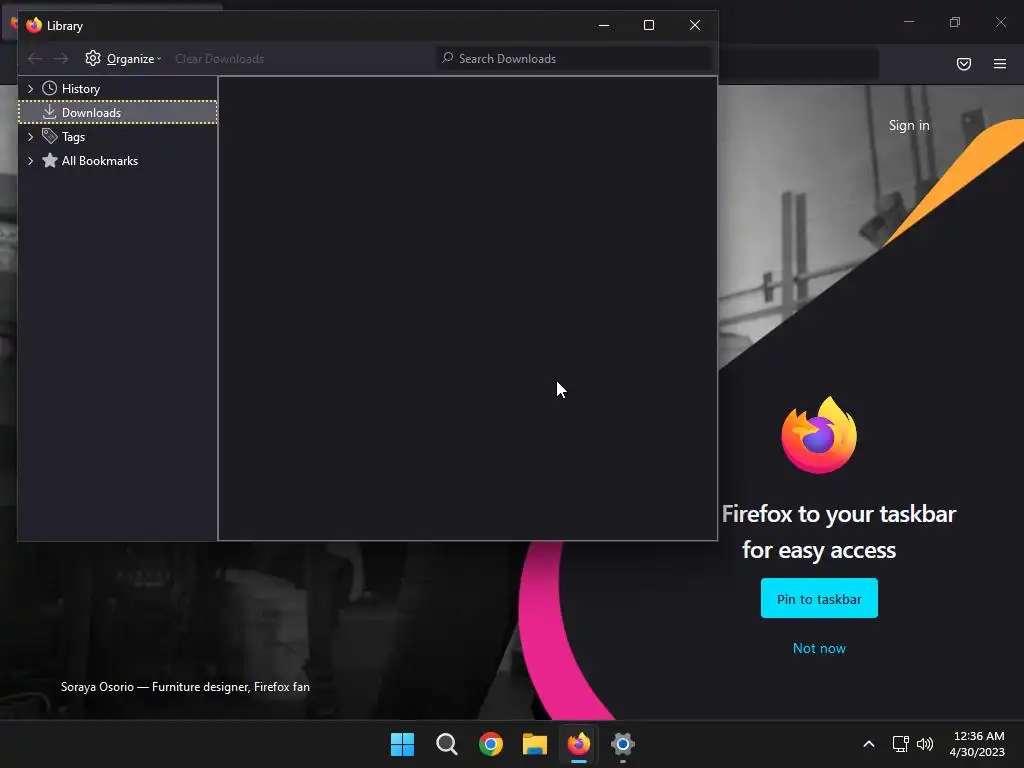Open Settings gear app in taskbar
The image size is (1024, 768).
pyautogui.click(x=623, y=744)
